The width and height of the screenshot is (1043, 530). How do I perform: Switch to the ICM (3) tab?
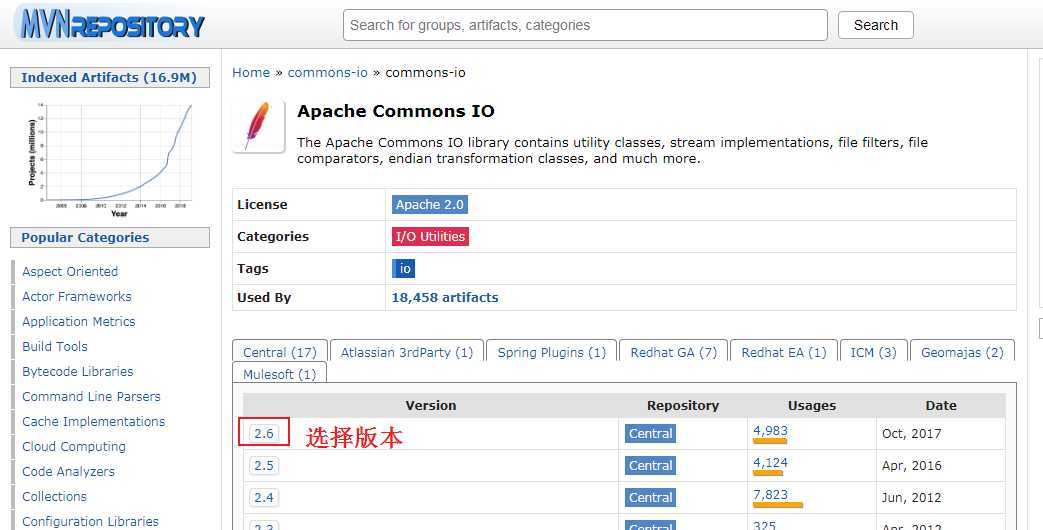(873, 352)
